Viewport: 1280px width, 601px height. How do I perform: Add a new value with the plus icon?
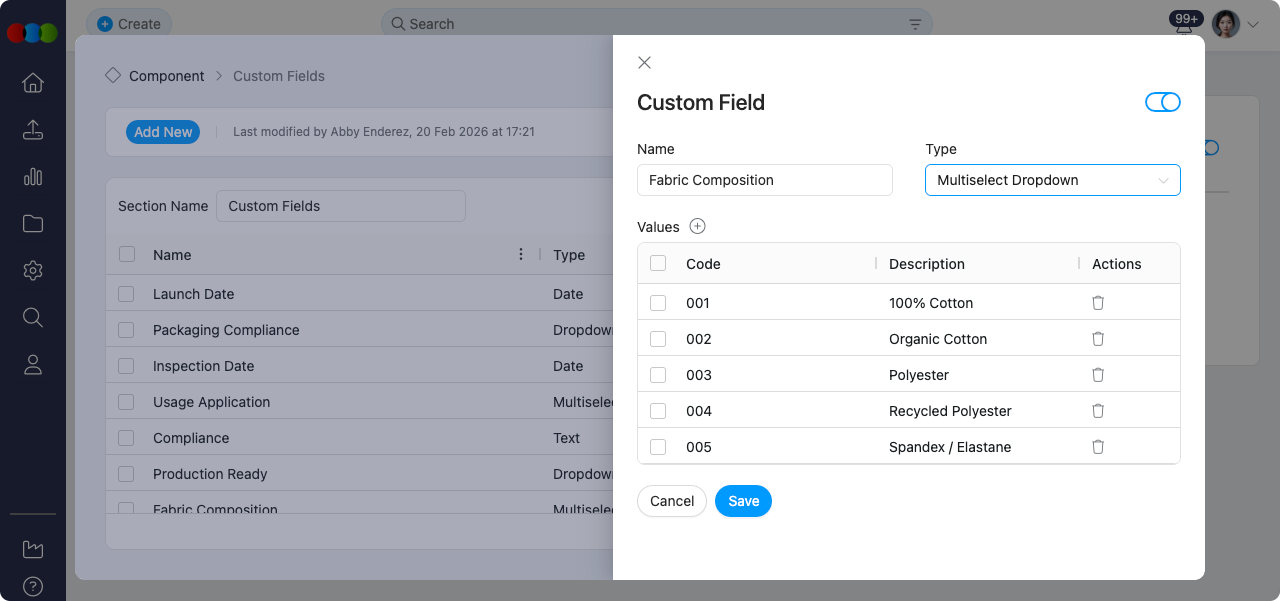[x=697, y=226]
